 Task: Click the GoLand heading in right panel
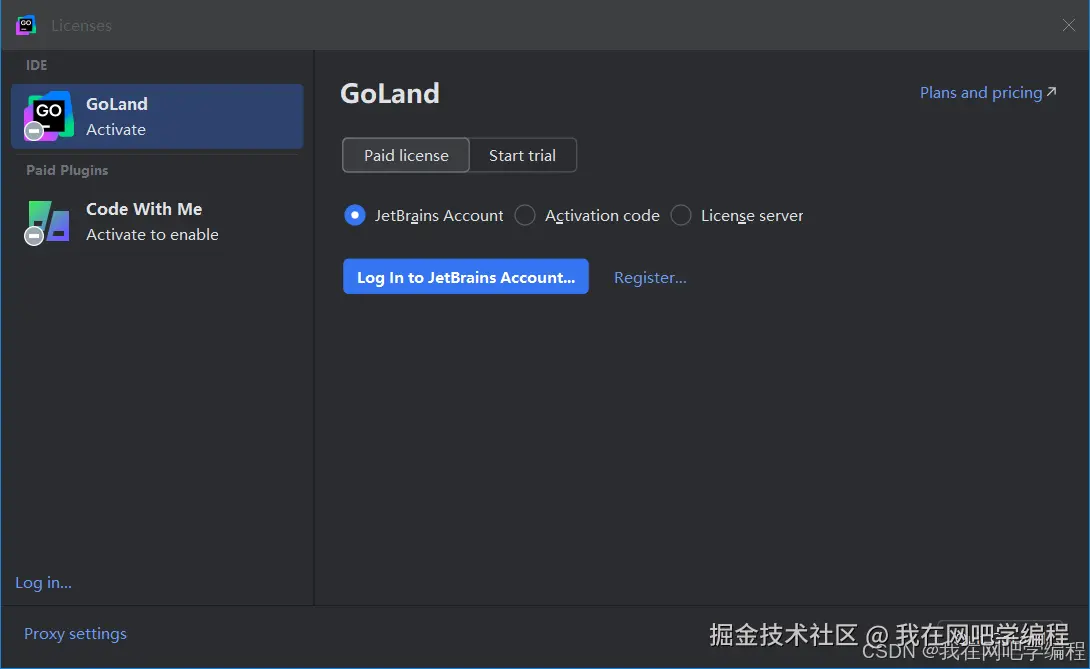(x=390, y=93)
